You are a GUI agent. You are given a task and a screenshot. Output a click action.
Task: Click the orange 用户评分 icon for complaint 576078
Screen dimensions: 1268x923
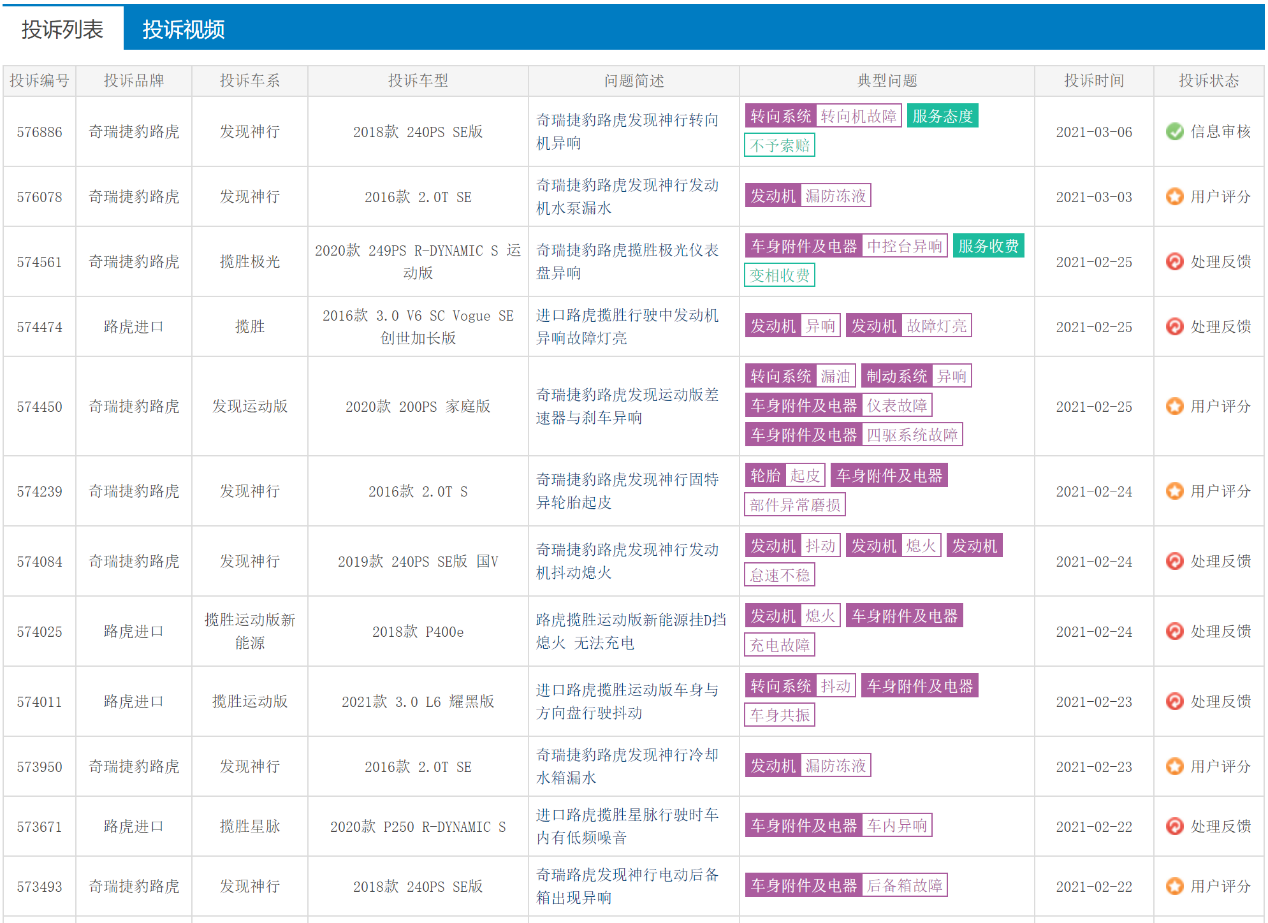coord(1175,196)
